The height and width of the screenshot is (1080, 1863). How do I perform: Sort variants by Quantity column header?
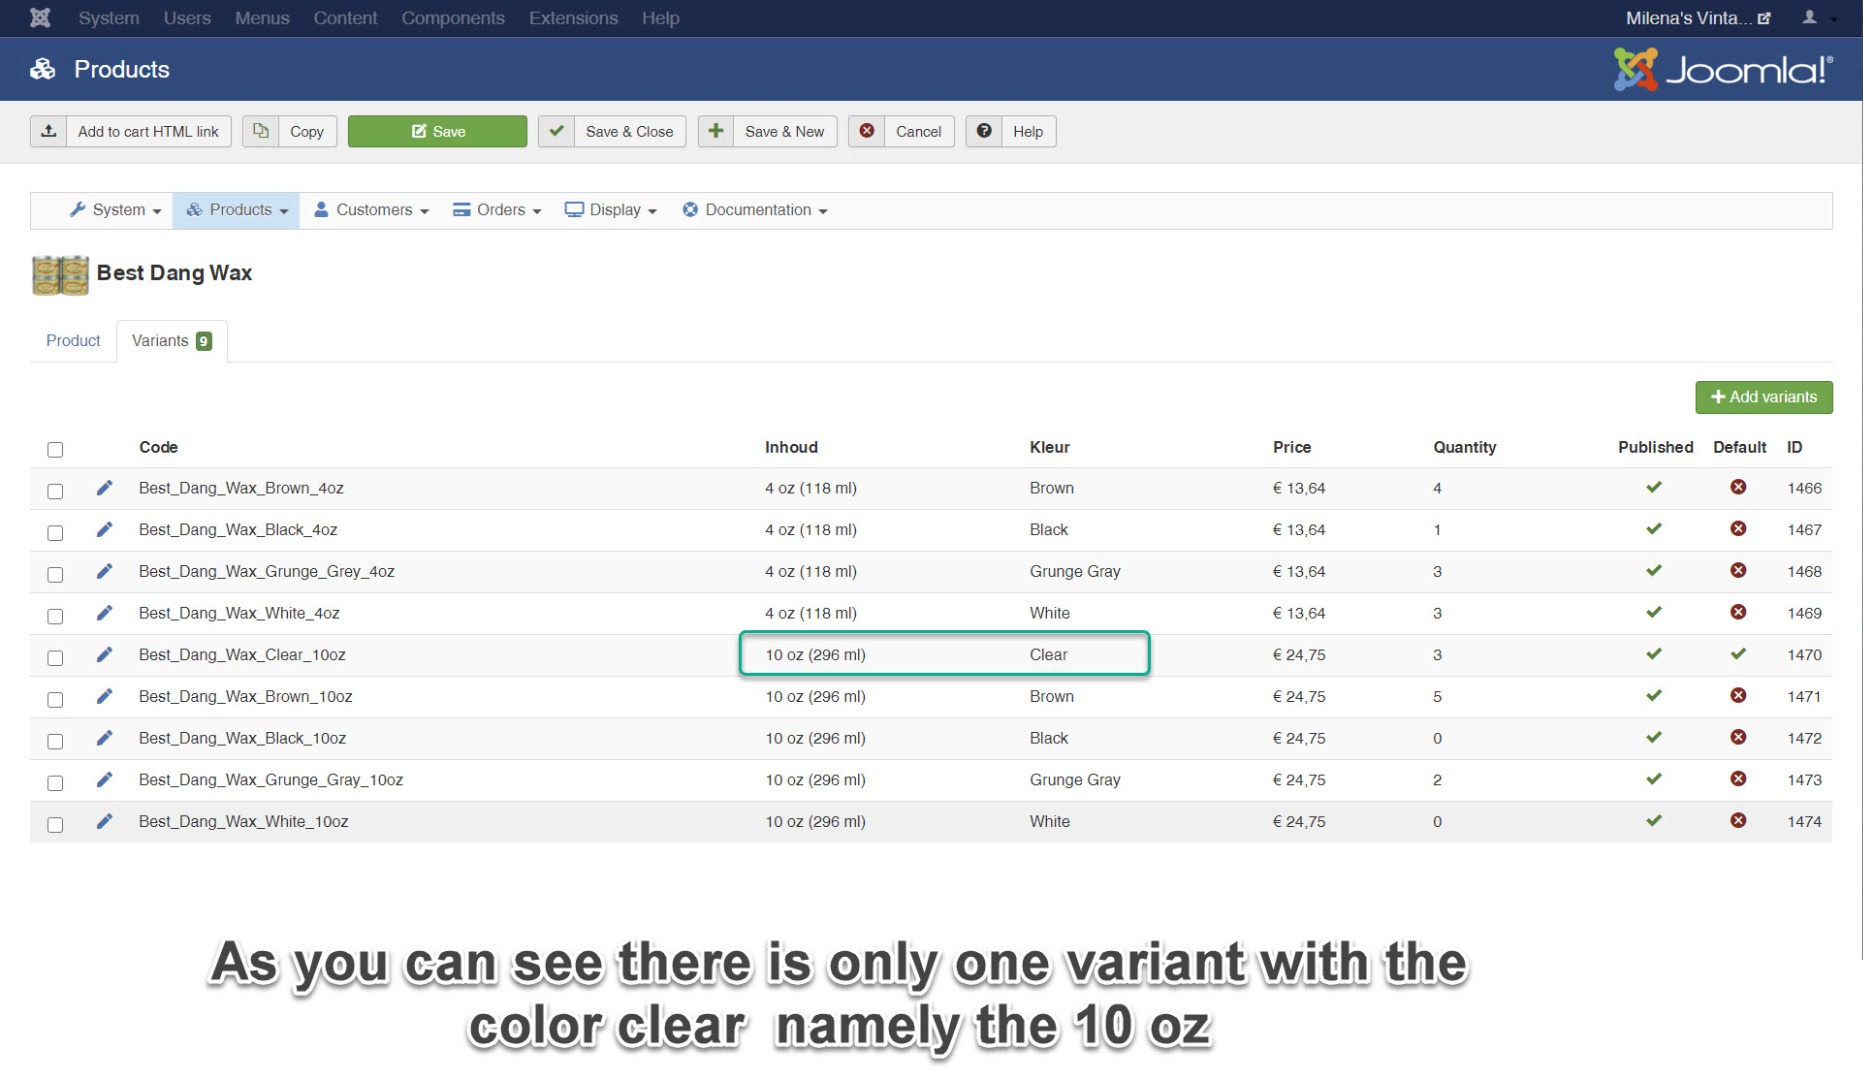click(1464, 447)
